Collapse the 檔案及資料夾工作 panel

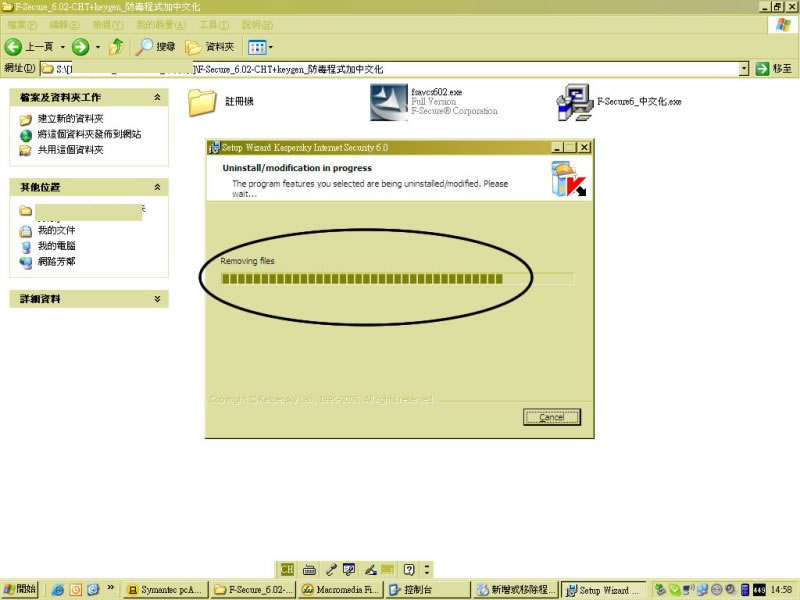click(x=157, y=97)
